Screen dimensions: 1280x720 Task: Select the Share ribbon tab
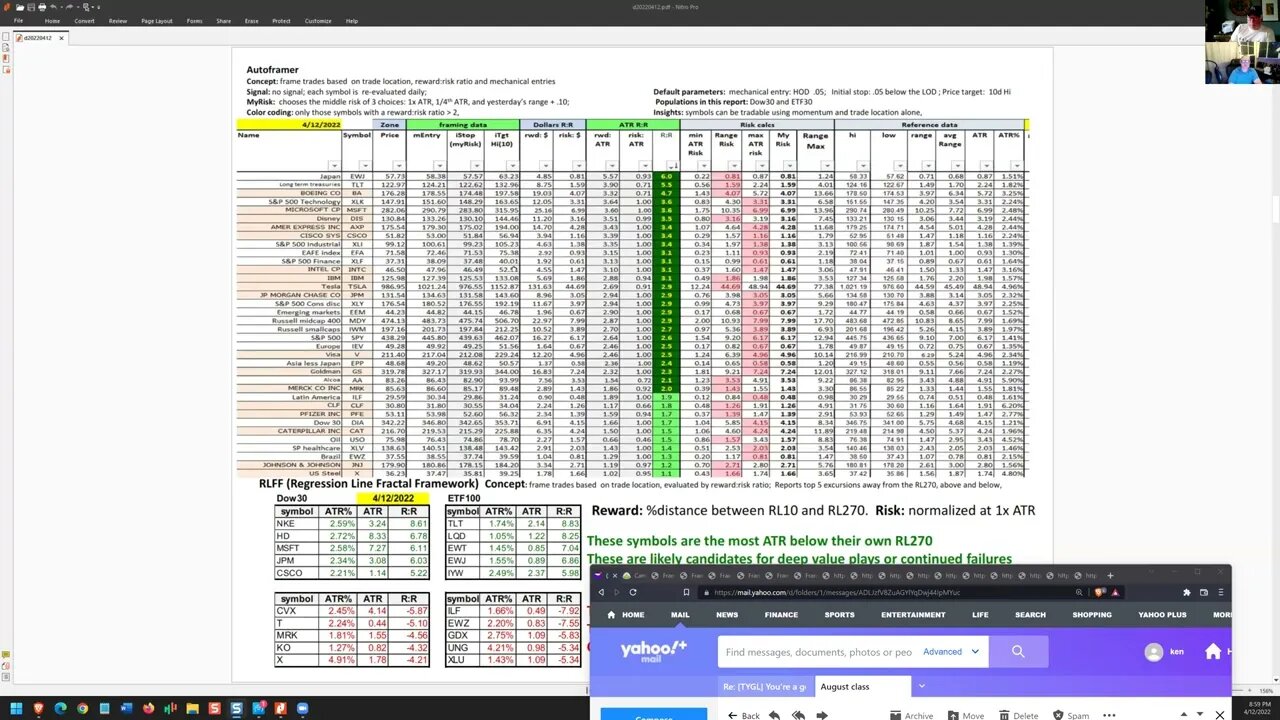pos(223,21)
